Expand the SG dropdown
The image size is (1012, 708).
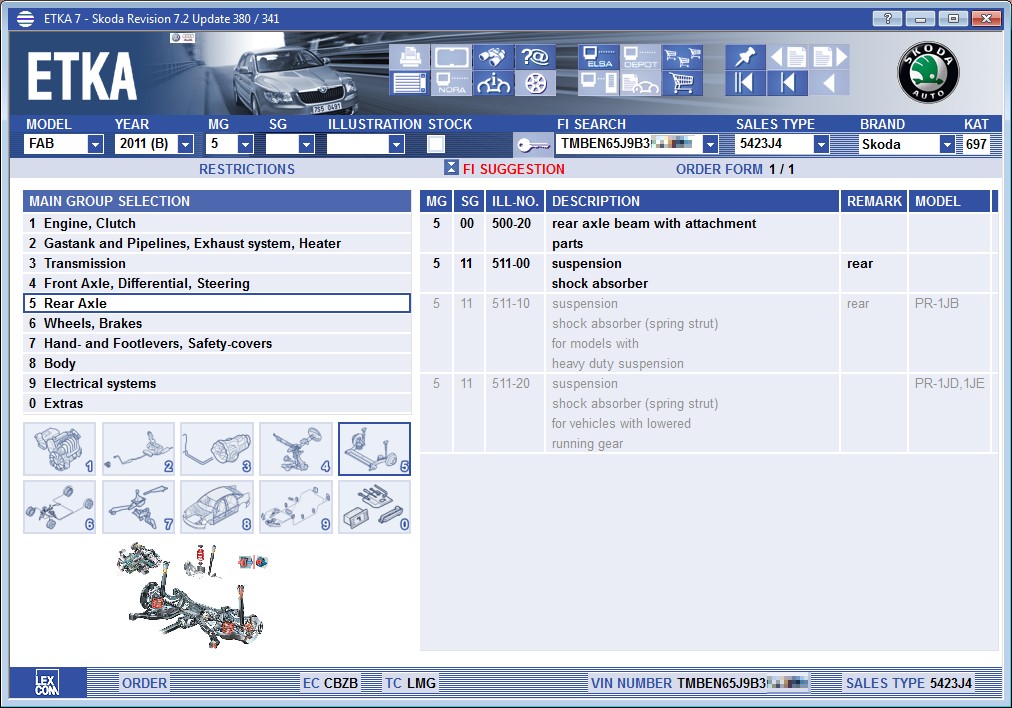click(307, 144)
